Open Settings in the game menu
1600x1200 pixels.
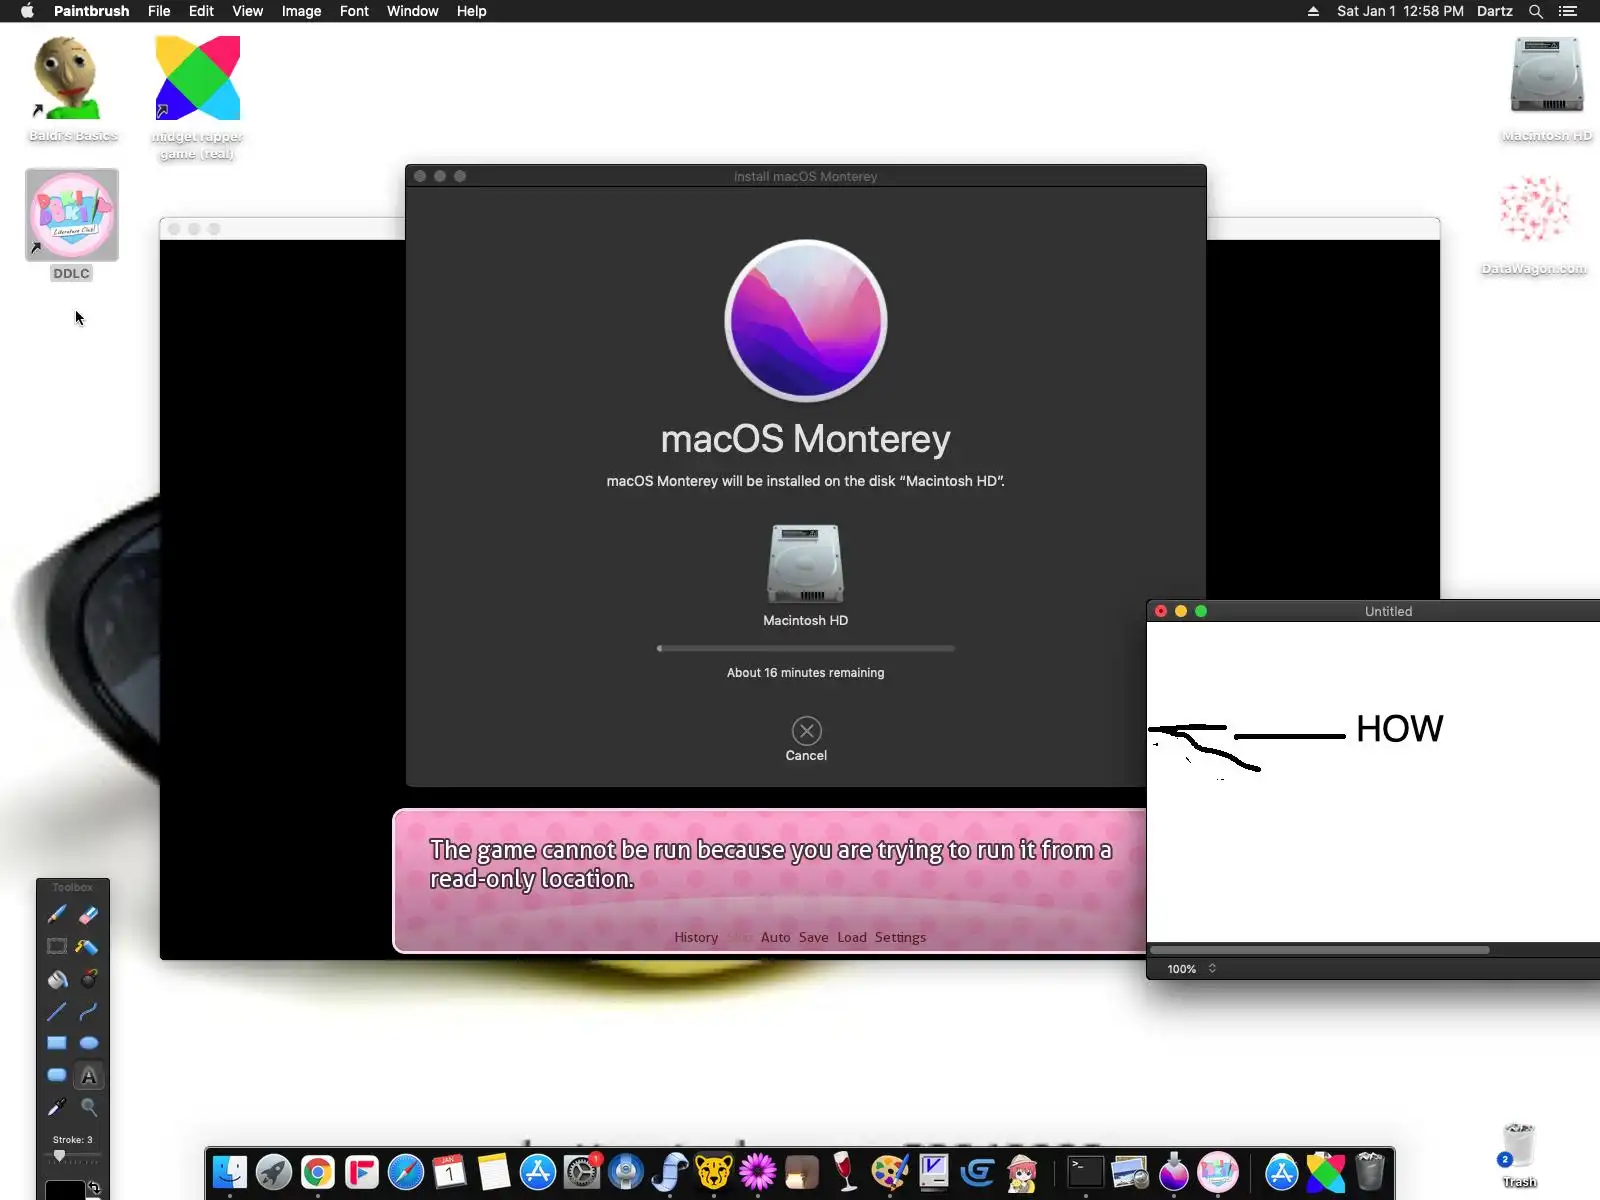tap(900, 937)
